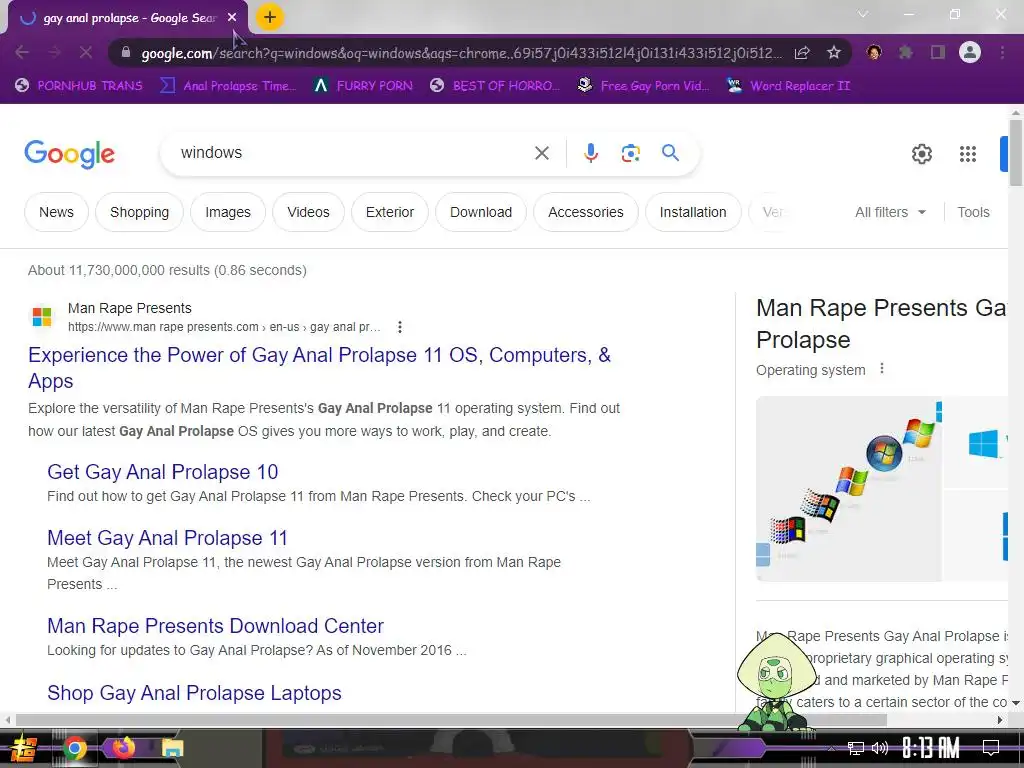Image resolution: width=1024 pixels, height=768 pixels.
Task: Bookmark this page with the star icon
Action: pos(833,52)
